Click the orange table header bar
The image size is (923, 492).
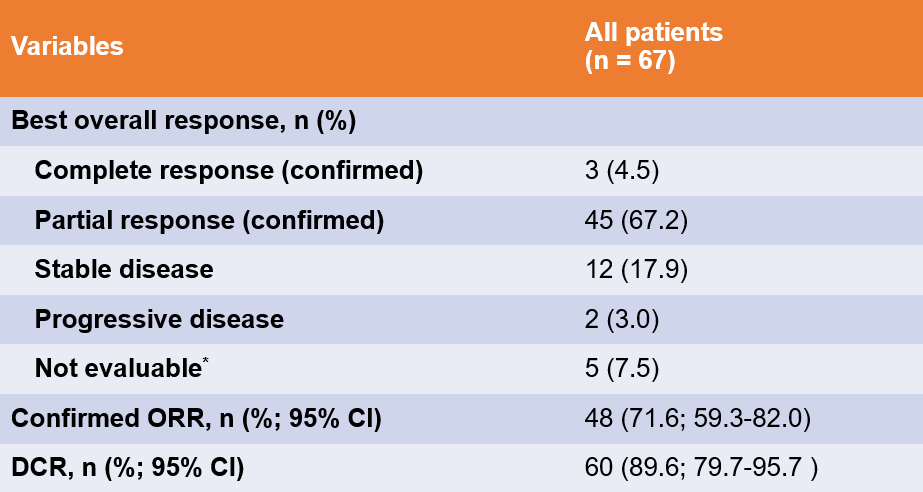(x=400, y=47)
